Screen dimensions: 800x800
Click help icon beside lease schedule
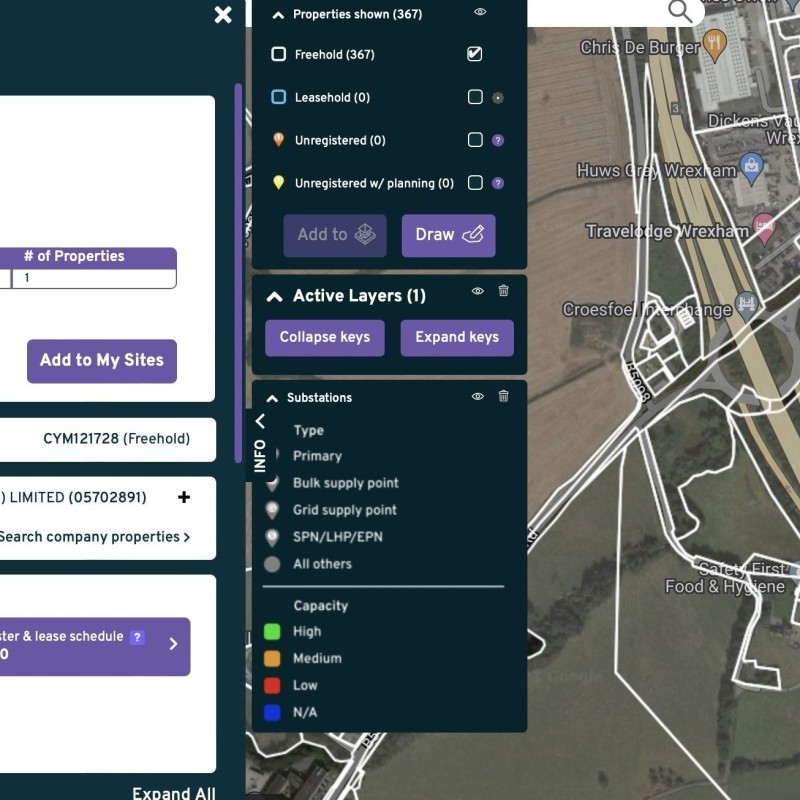pyautogui.click(x=137, y=637)
